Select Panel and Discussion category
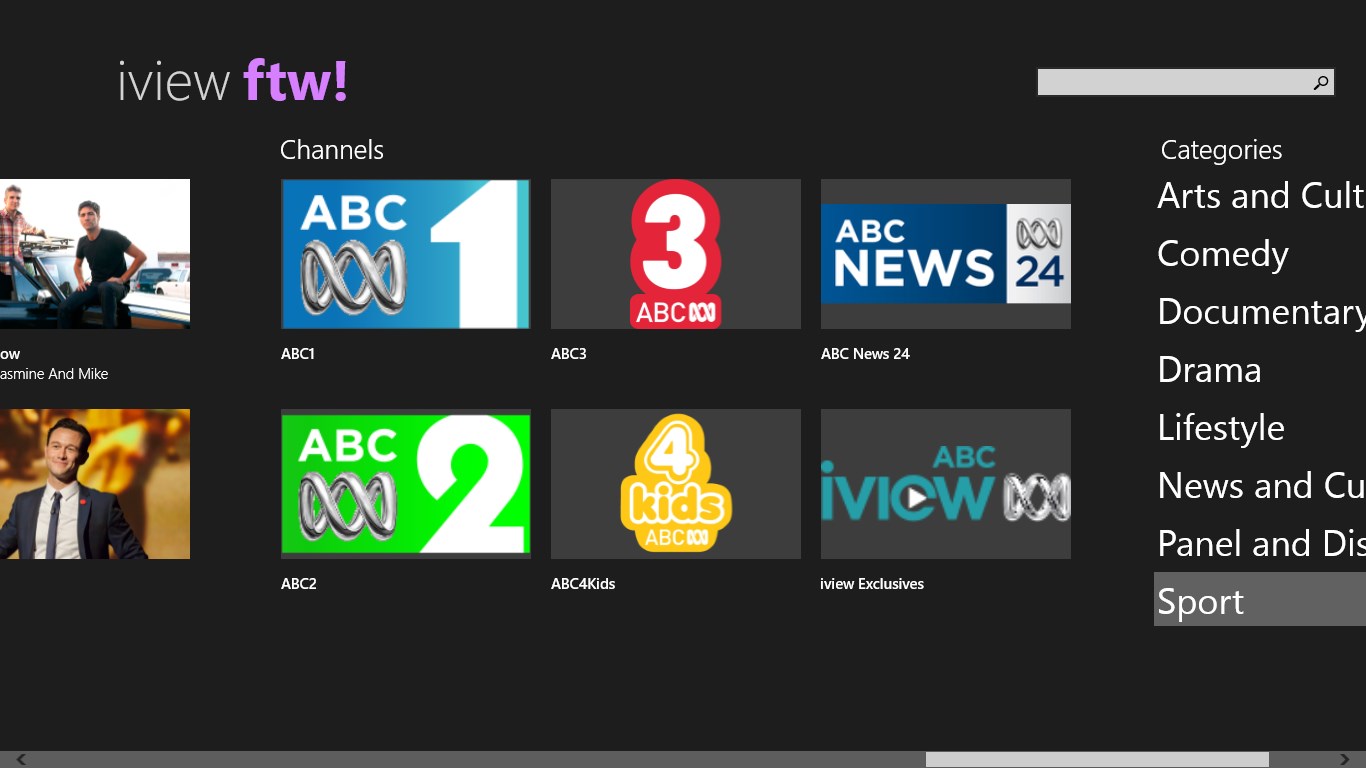This screenshot has width=1366, height=768. (1258, 543)
